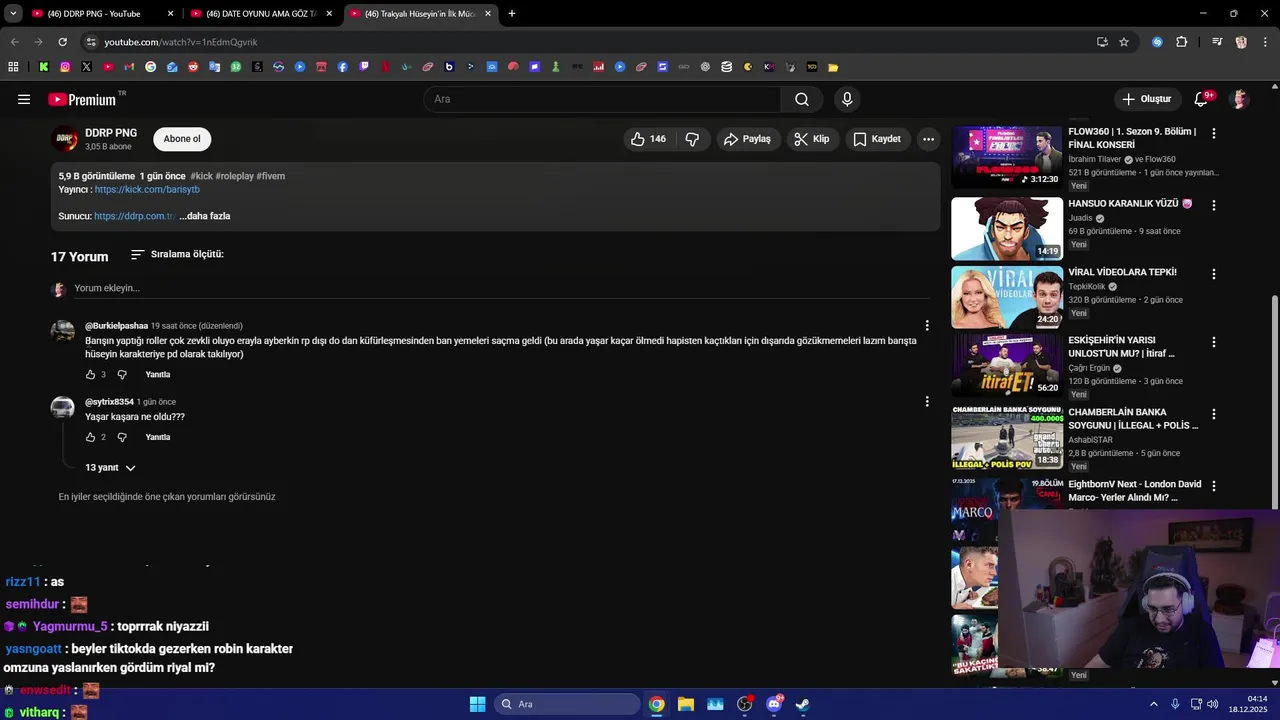Image resolution: width=1280 pixels, height=720 pixels.
Task: Open DDRP PNG channel avatar
Action: (x=65, y=139)
